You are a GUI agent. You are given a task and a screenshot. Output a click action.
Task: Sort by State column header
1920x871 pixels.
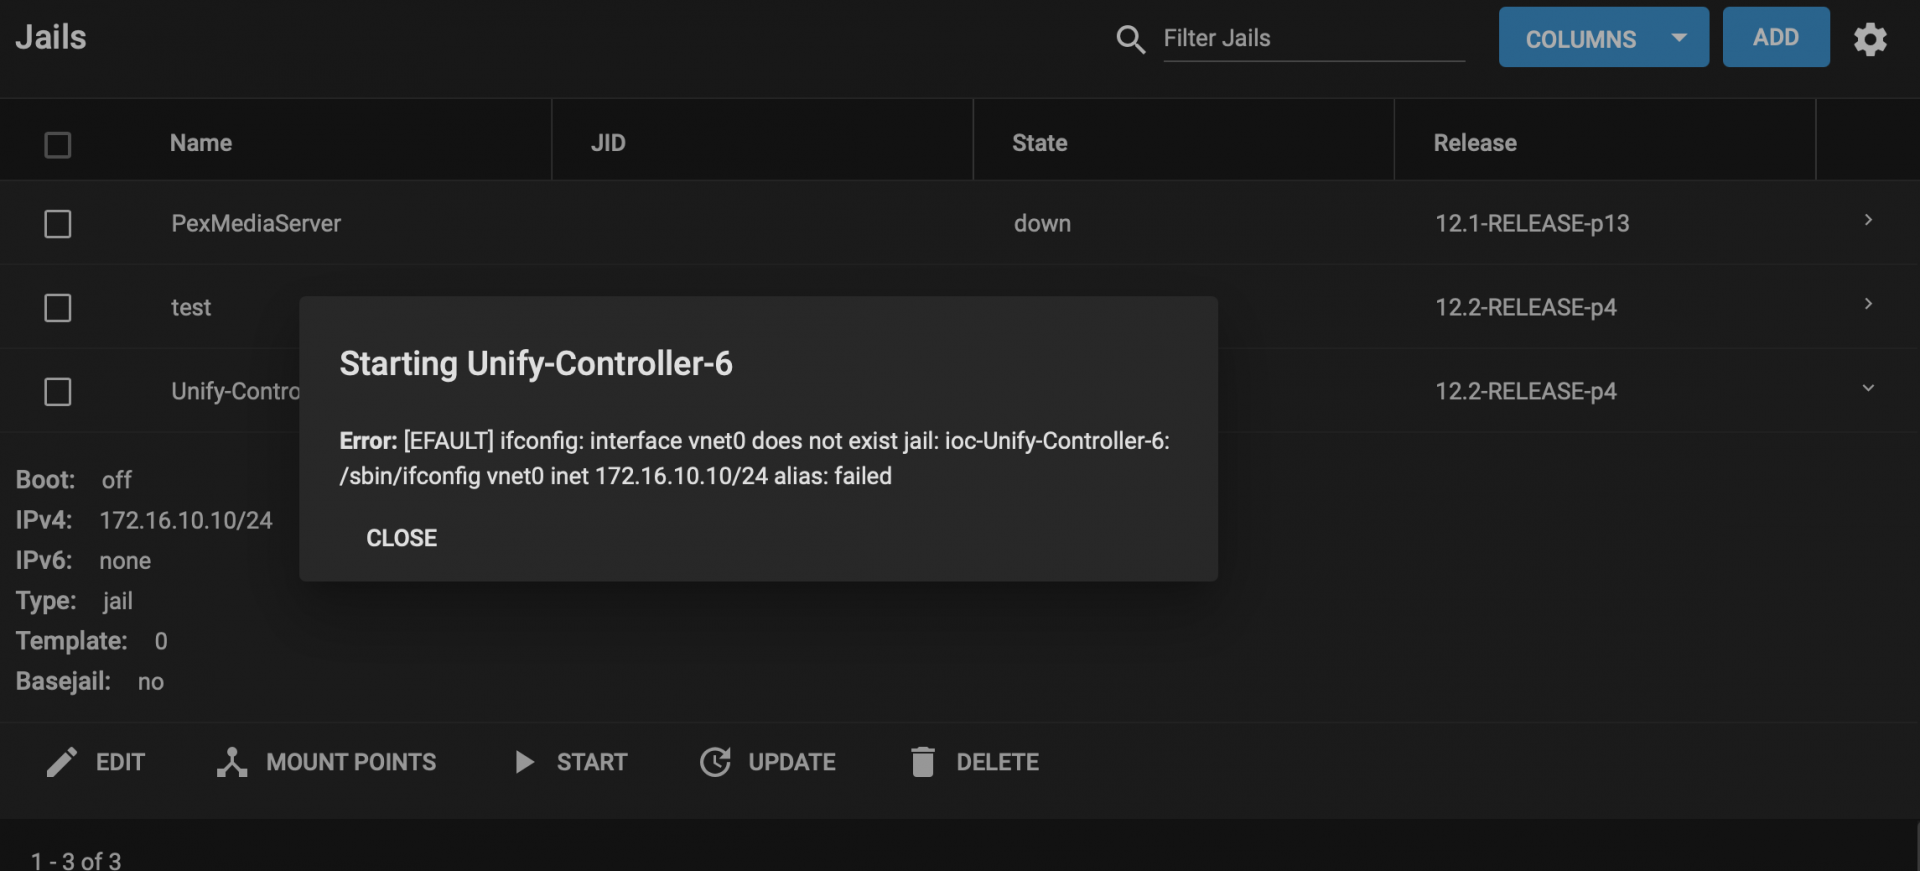coord(1040,143)
